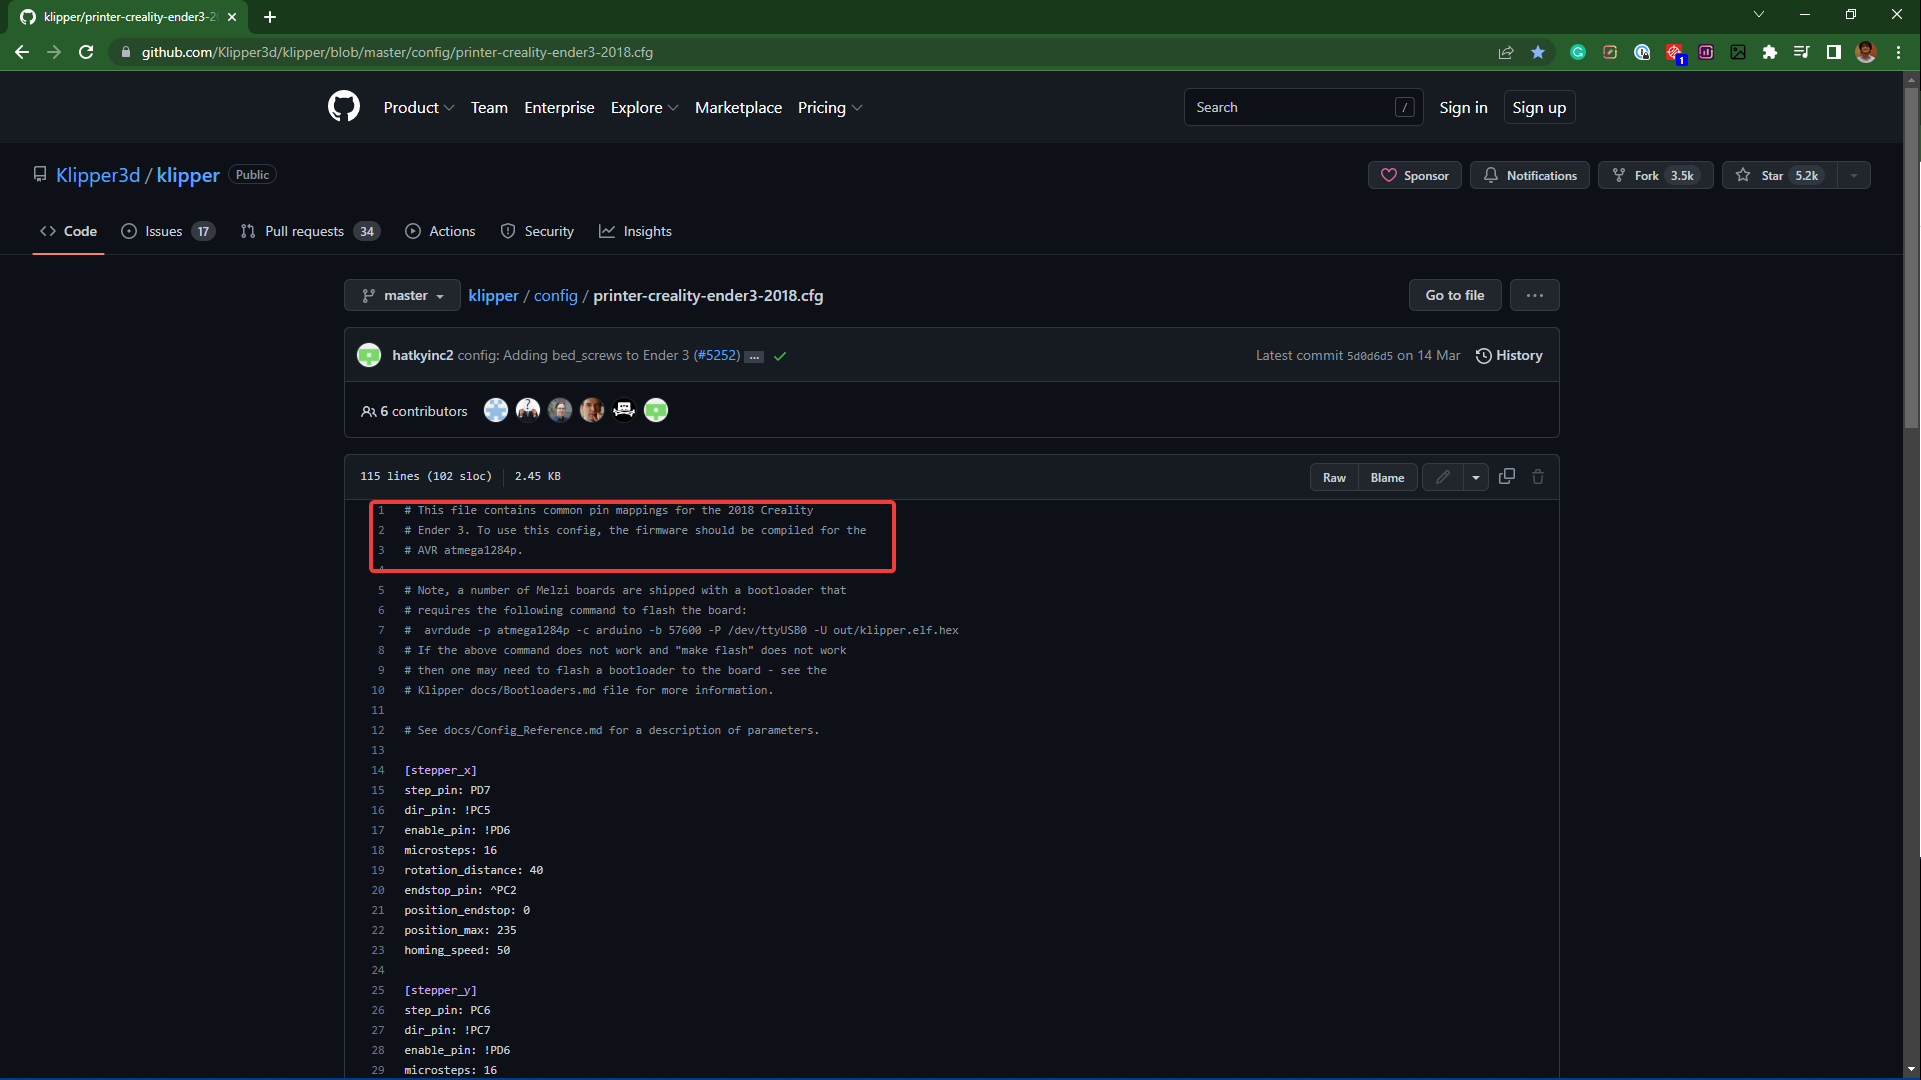
Task: Click the hatkyinc2 author name
Action: click(x=422, y=355)
